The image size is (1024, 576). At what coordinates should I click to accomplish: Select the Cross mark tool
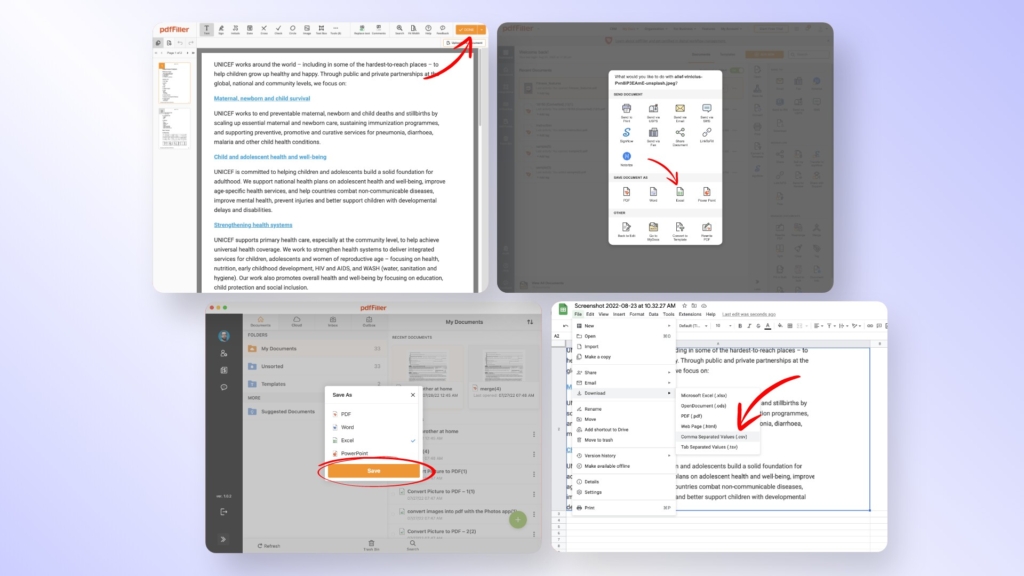coord(264,30)
